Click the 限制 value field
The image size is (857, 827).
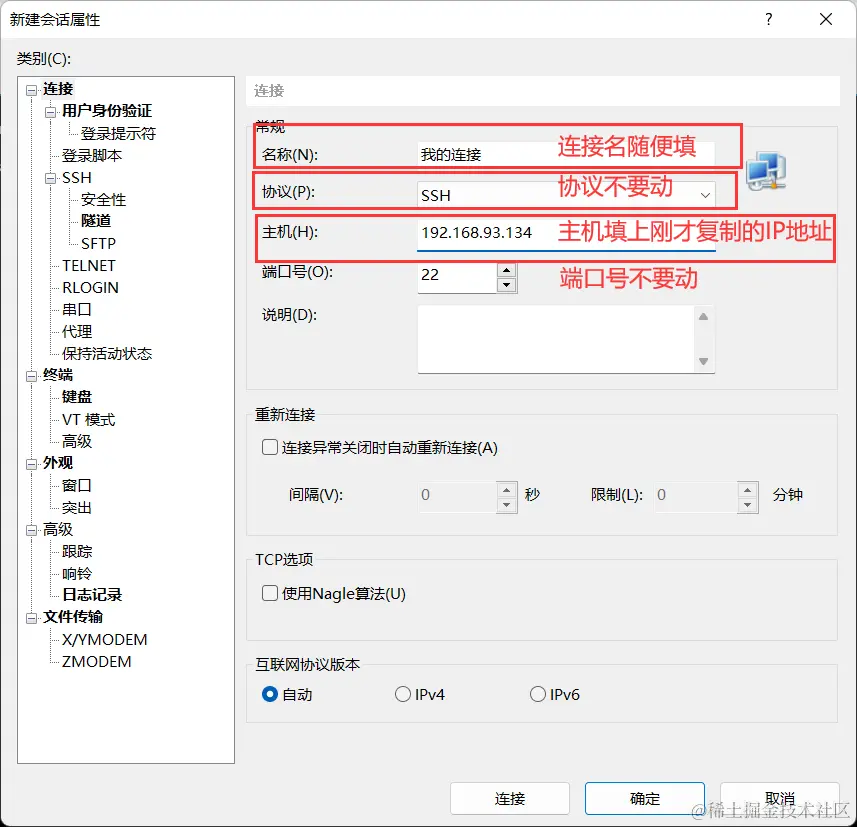click(x=695, y=497)
